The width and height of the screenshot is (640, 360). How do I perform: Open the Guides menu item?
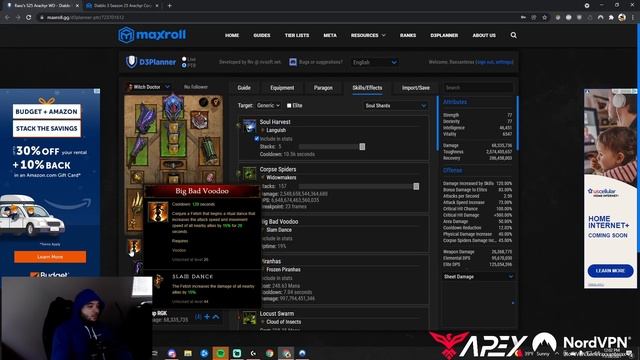pyautogui.click(x=262, y=36)
